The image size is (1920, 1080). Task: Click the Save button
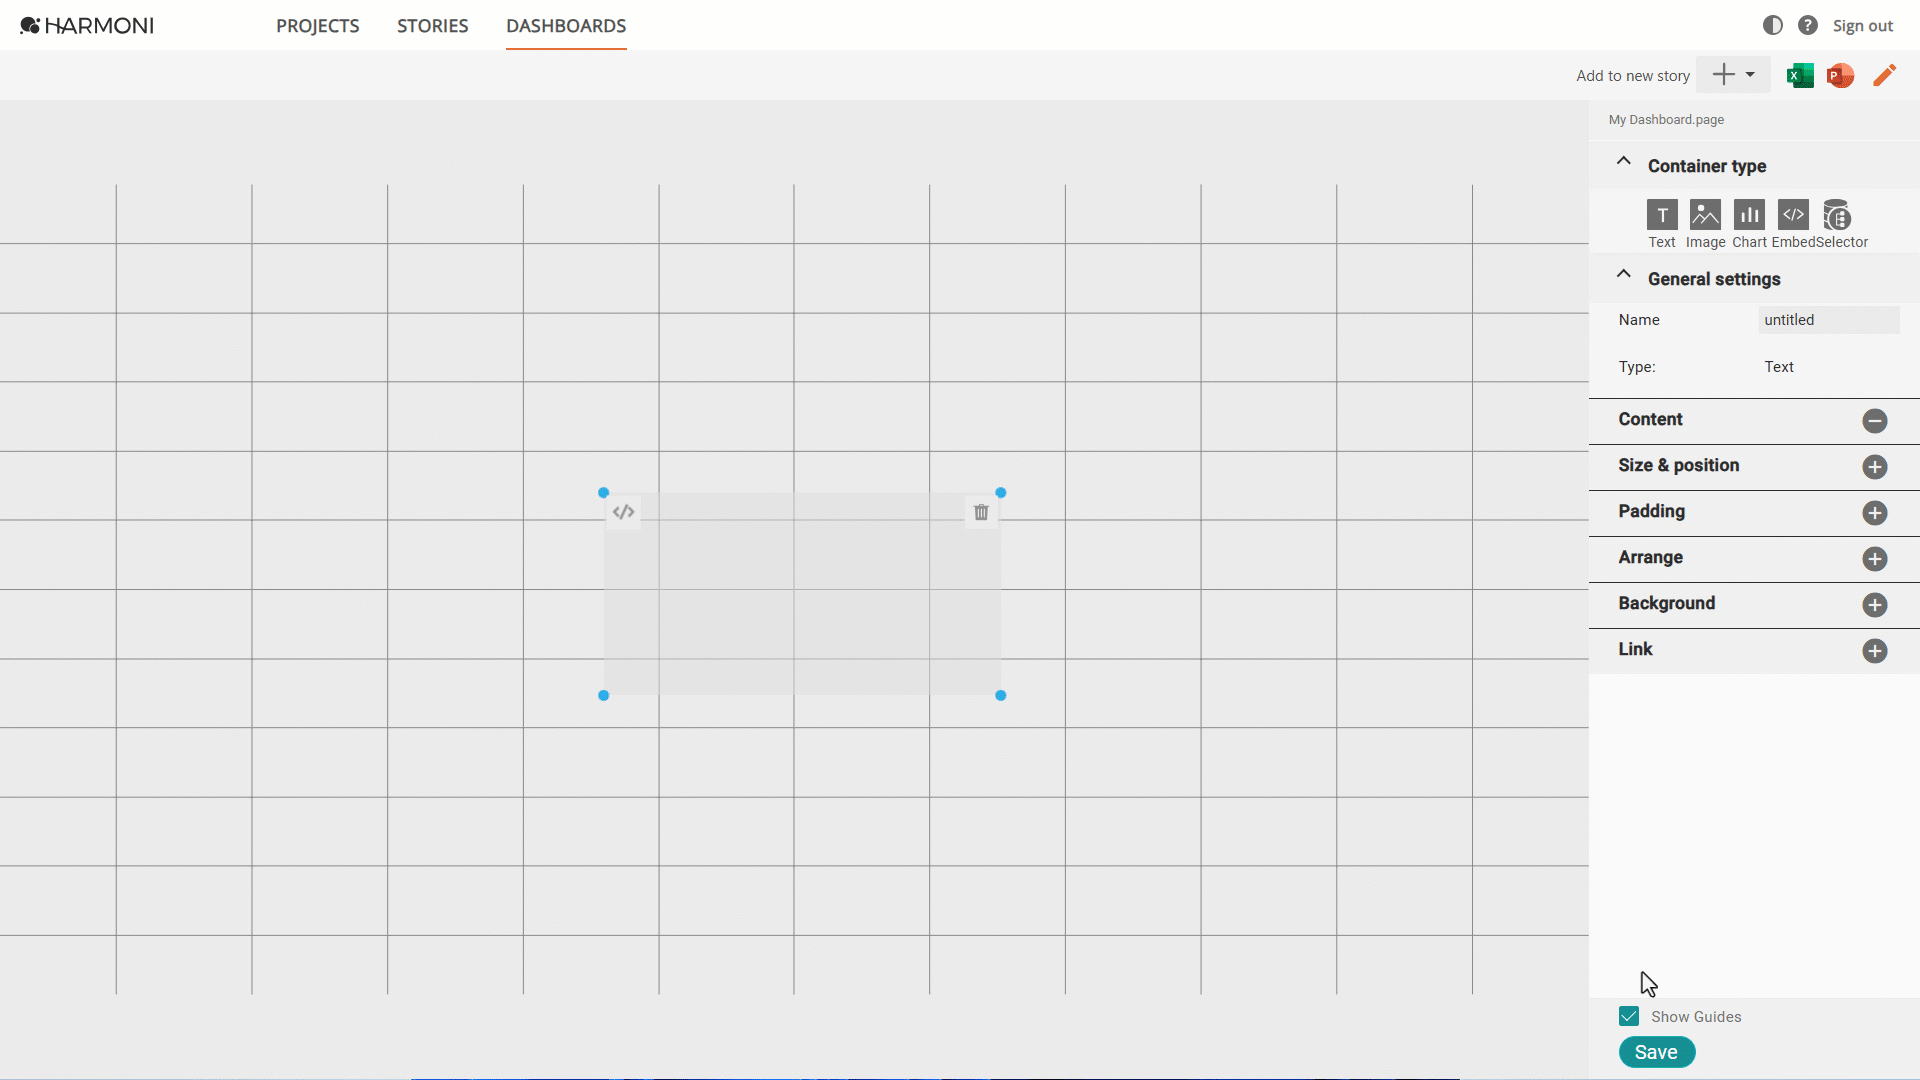coord(1657,1052)
